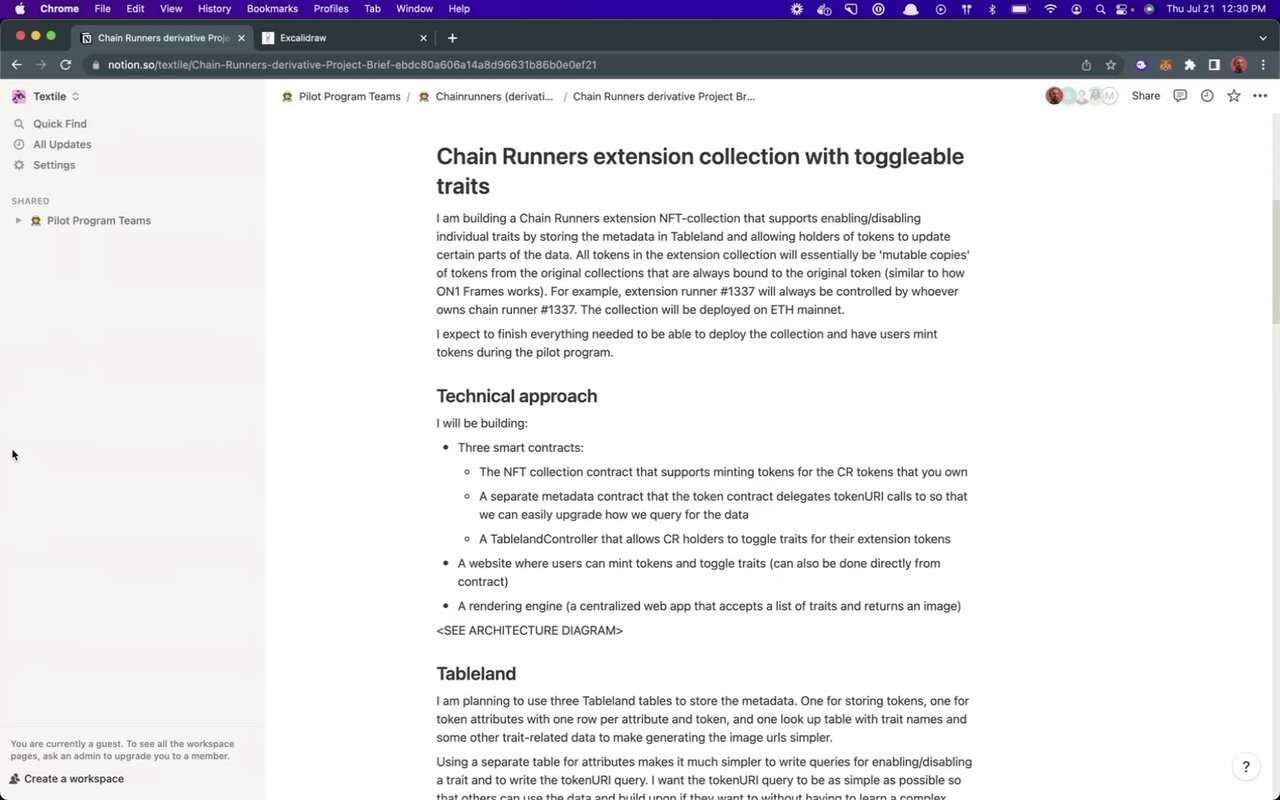Click the <SEE ARCHITECTURE DIAGRAM> text
Screen dimensions: 1280x800
click(x=529, y=631)
